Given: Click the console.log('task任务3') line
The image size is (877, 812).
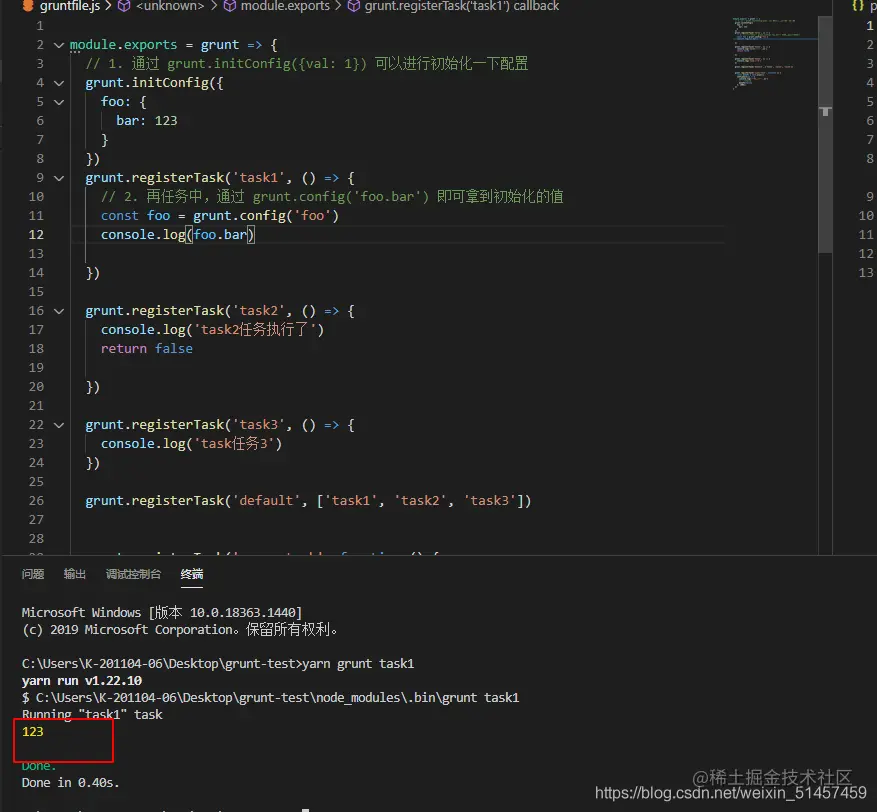Looking at the screenshot, I should (x=191, y=444).
